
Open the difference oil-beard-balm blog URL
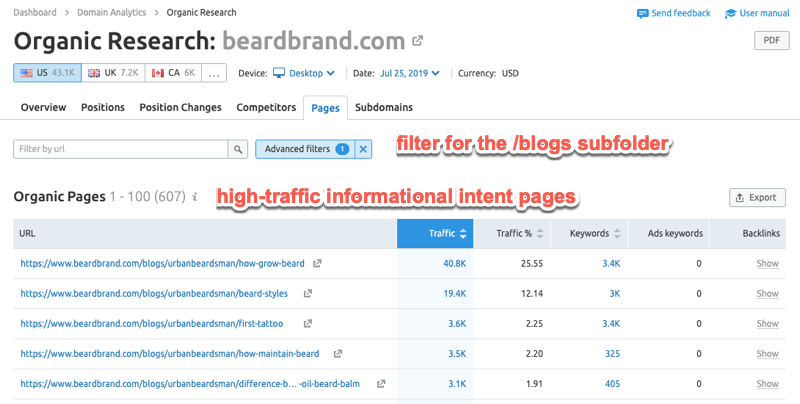(190, 384)
